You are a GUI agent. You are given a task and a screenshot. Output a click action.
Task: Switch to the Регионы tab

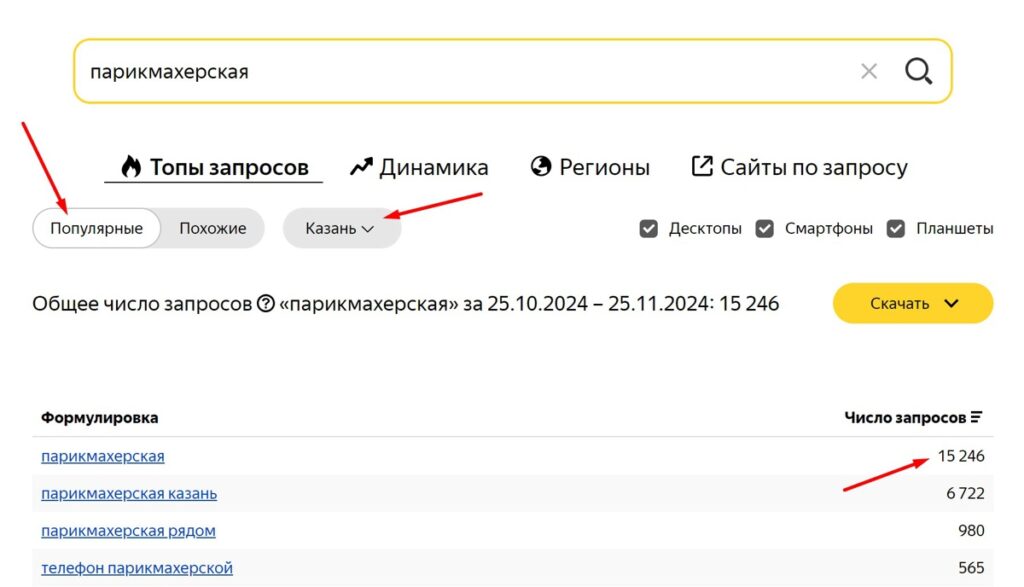pos(590,167)
